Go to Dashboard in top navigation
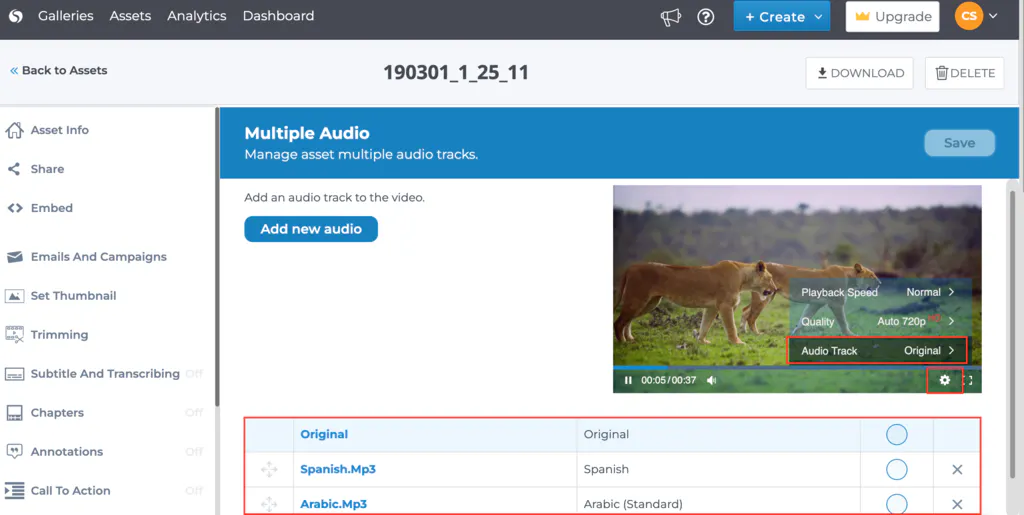This screenshot has height=515, width=1024. coord(278,16)
